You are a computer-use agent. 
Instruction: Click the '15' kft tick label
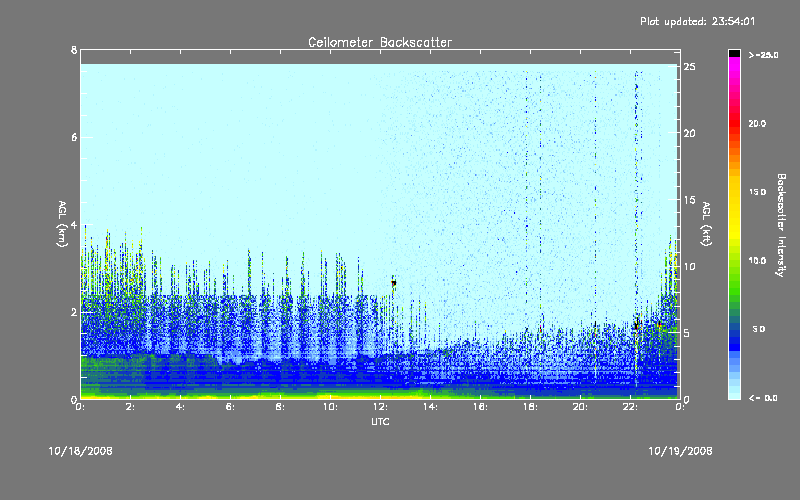click(689, 200)
